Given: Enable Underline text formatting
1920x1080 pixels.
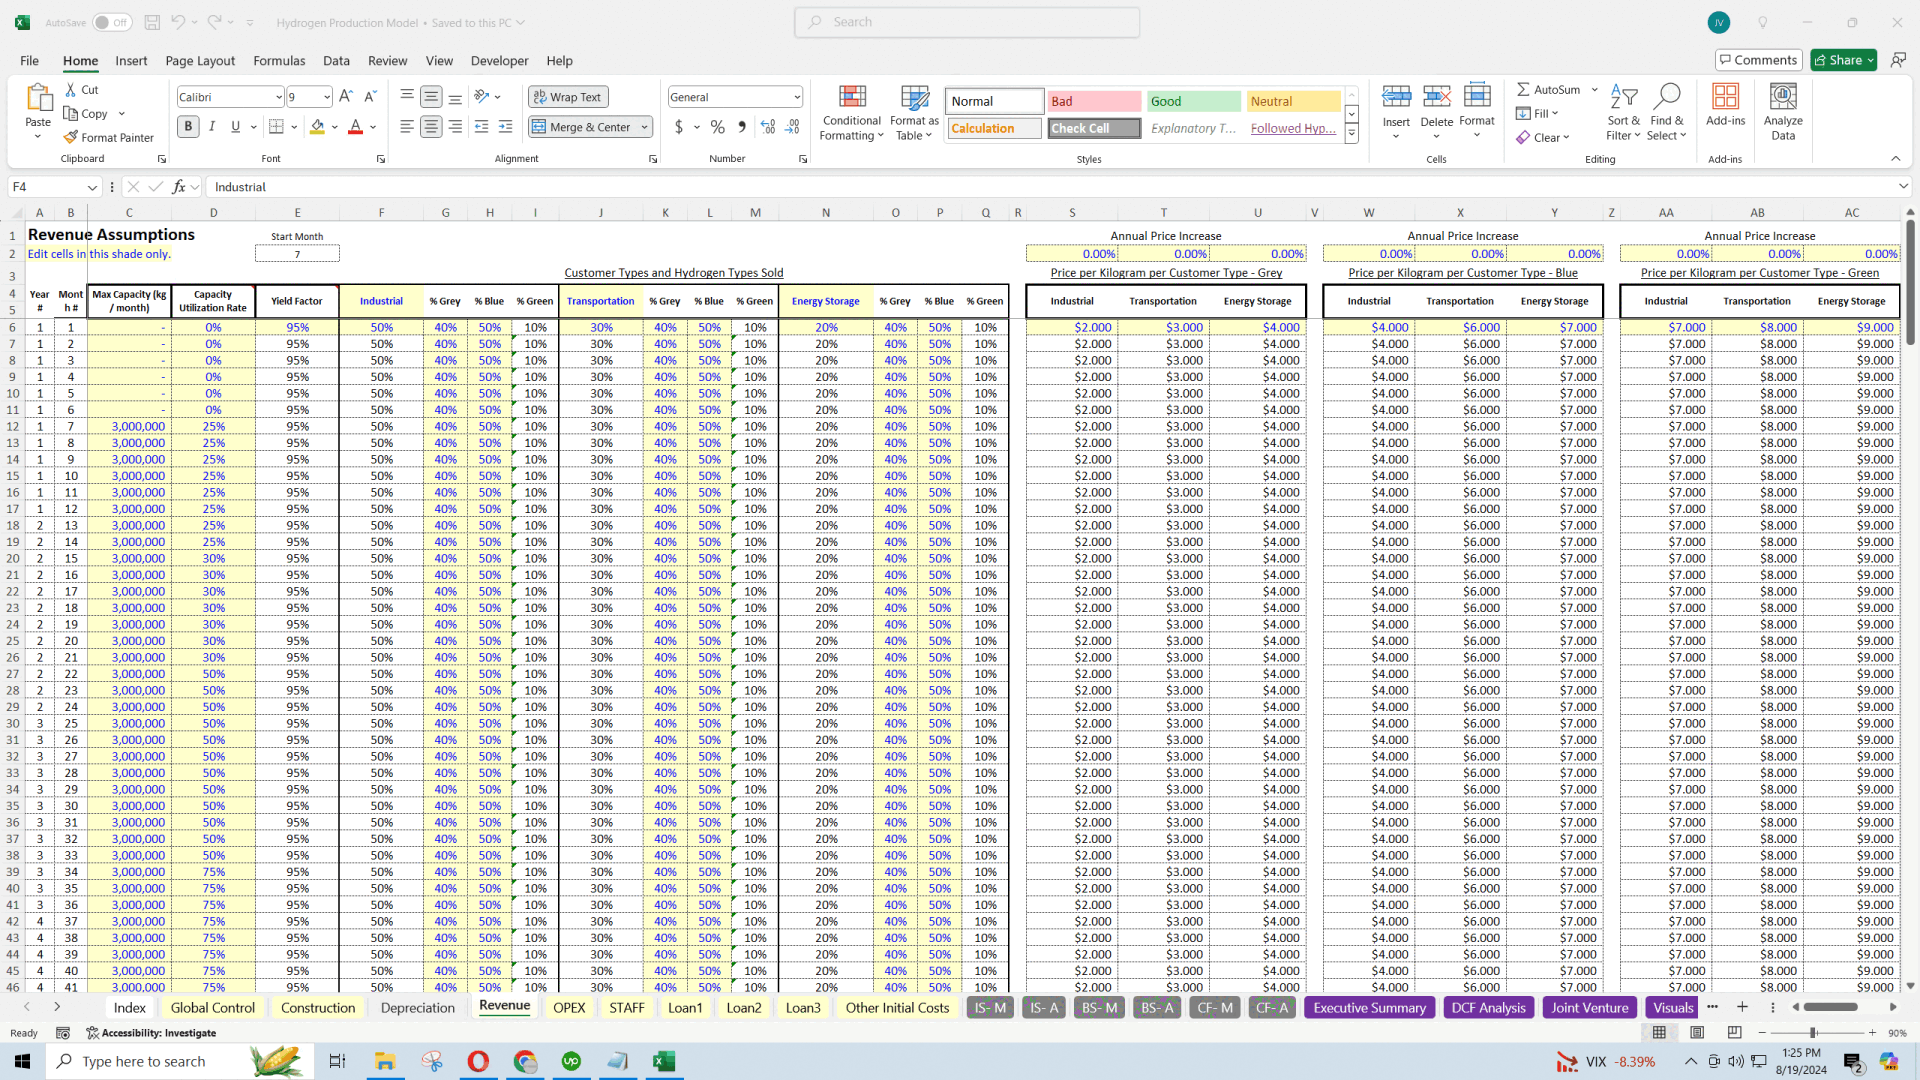Looking at the screenshot, I should [235, 127].
